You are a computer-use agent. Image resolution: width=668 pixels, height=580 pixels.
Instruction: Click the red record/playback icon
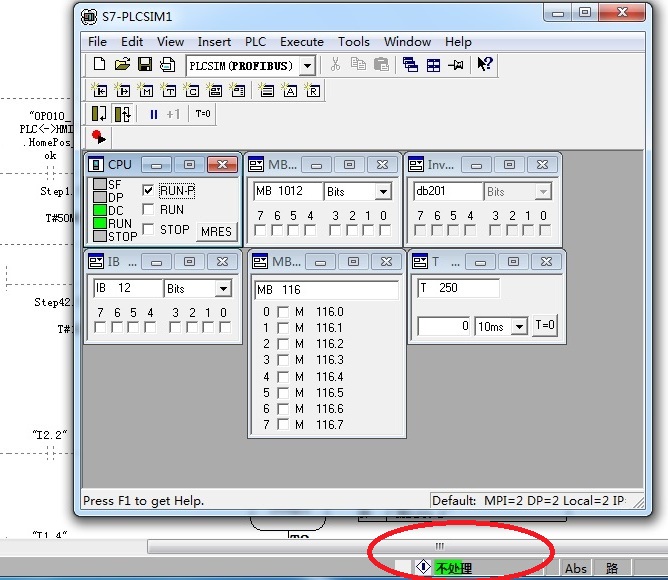pos(98,137)
